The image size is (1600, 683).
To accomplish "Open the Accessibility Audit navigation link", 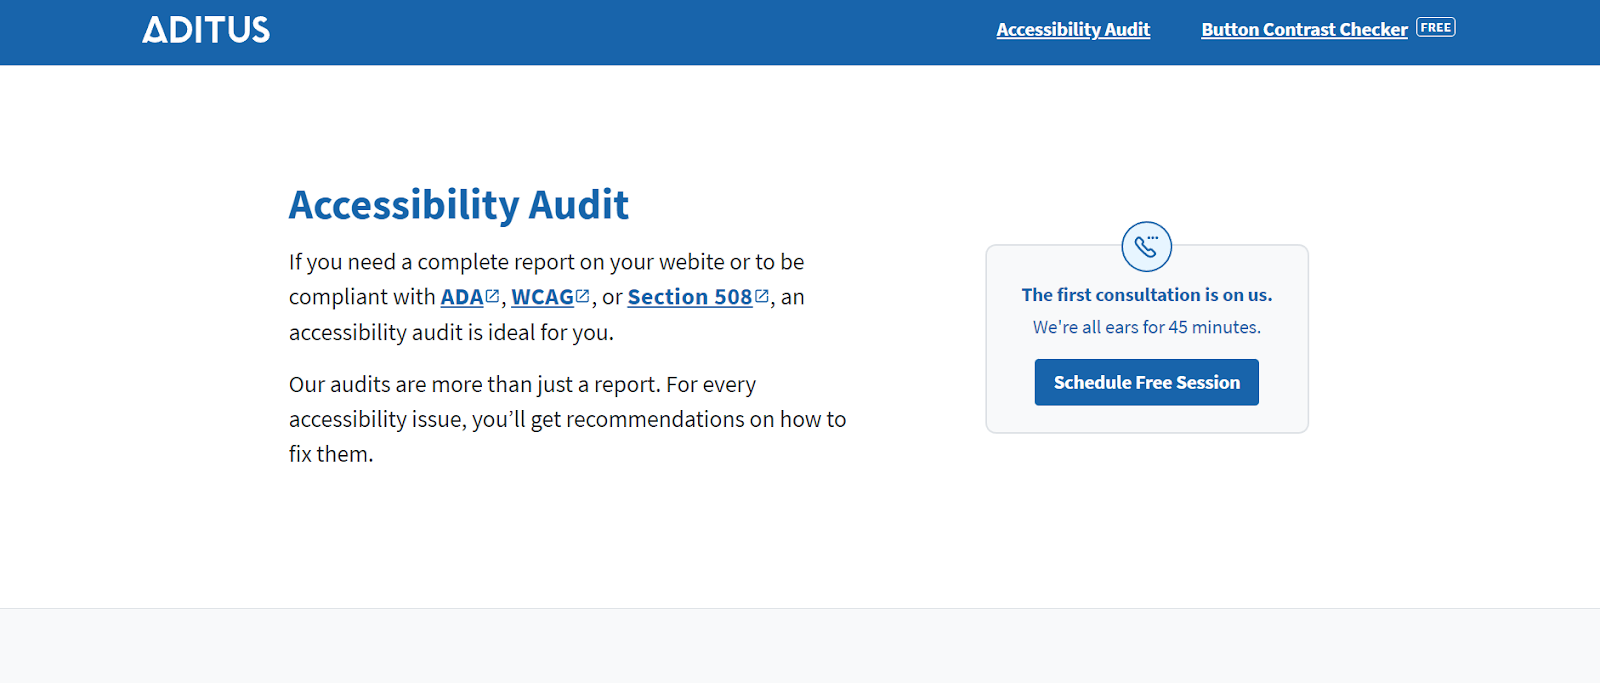I will click(x=1073, y=30).
